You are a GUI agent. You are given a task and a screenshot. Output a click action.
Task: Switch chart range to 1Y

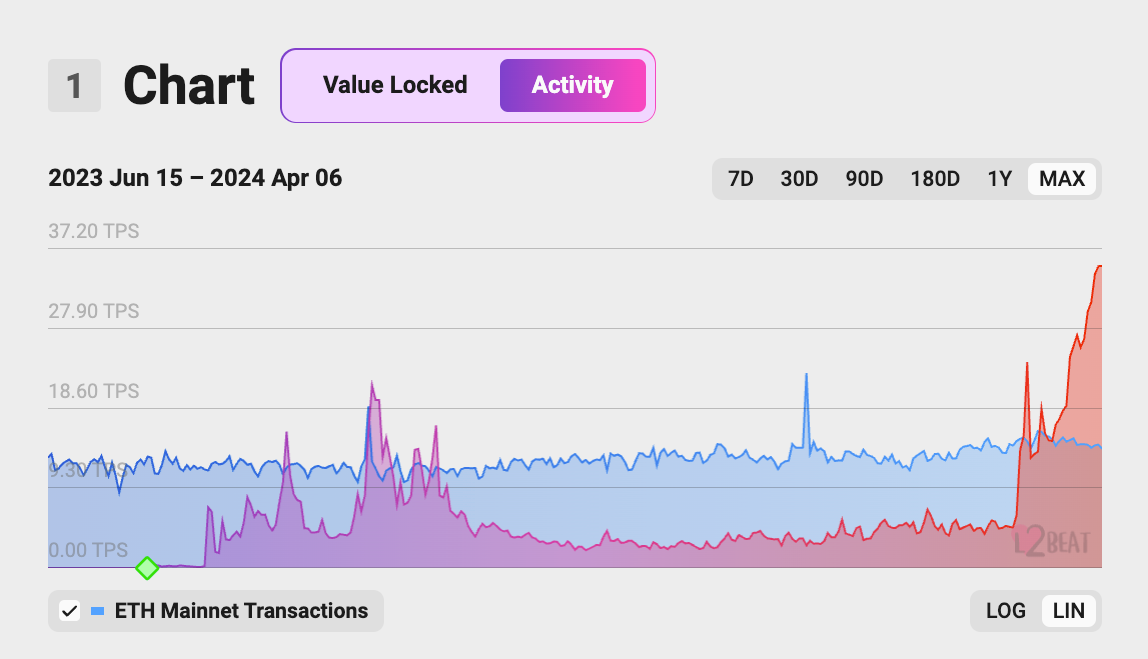1000,179
